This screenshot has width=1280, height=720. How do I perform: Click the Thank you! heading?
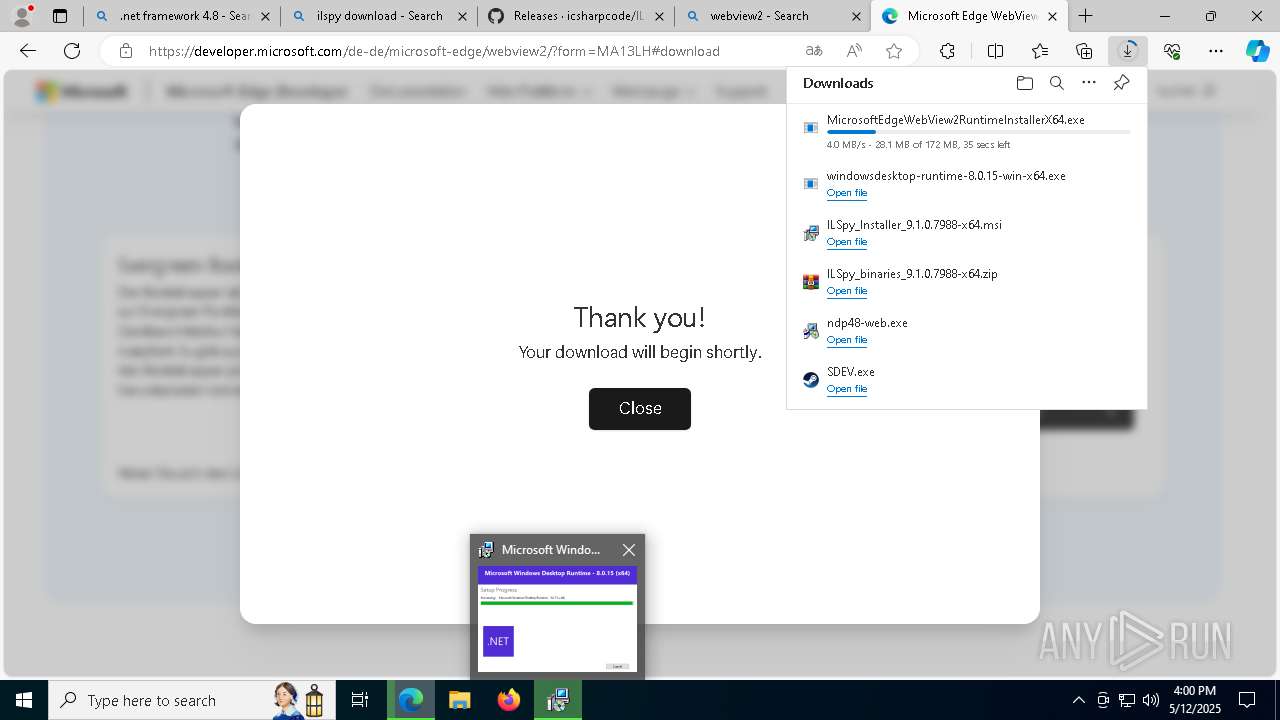(640, 318)
